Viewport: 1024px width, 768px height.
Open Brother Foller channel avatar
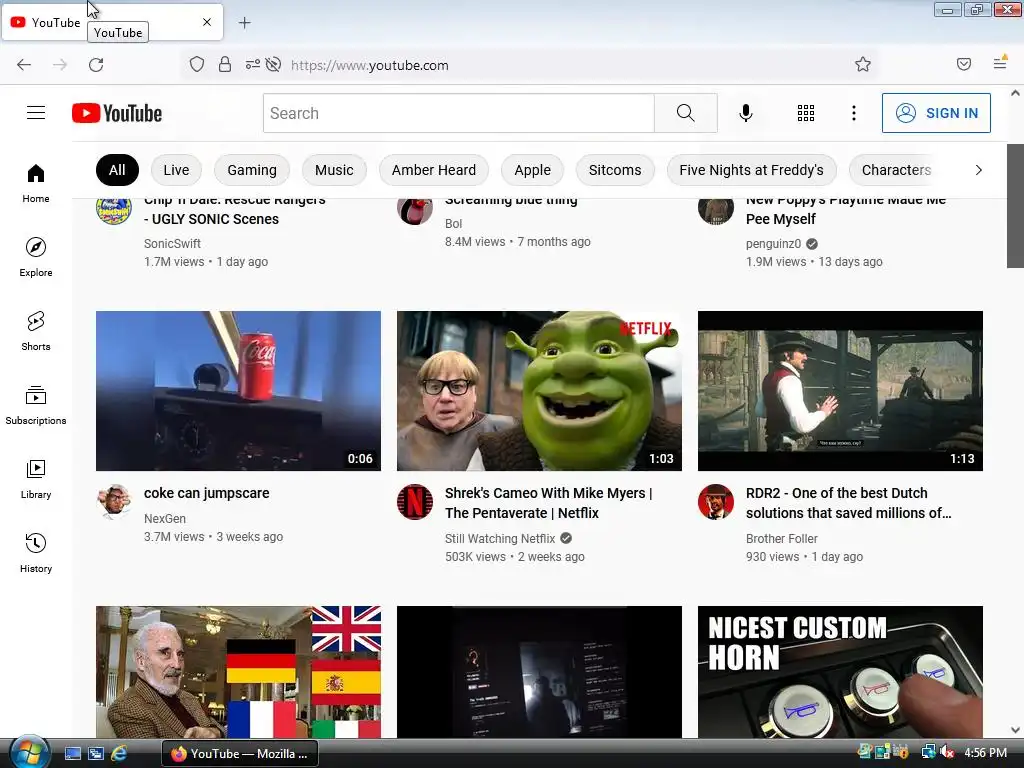[716, 502]
